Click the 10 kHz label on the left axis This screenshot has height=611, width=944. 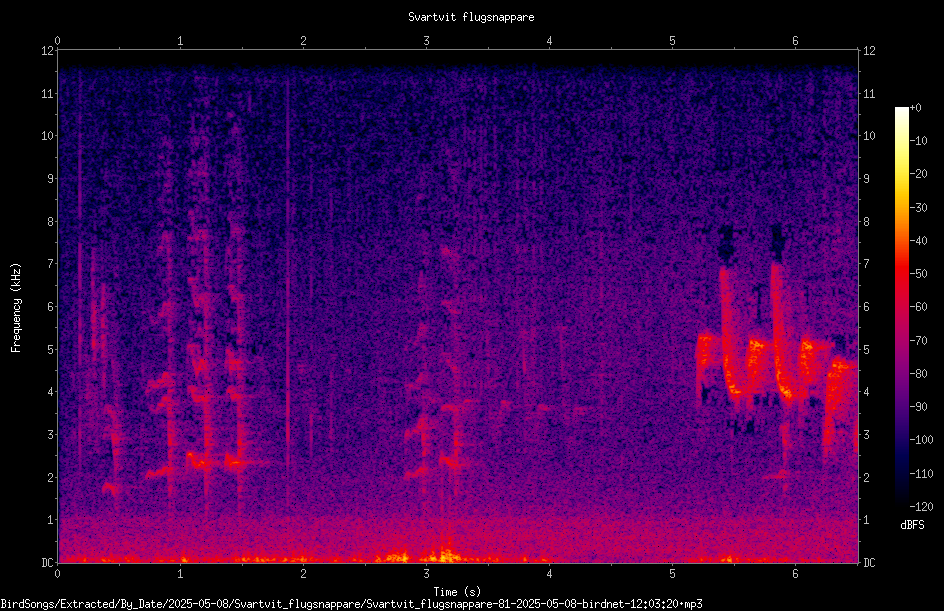coord(48,136)
